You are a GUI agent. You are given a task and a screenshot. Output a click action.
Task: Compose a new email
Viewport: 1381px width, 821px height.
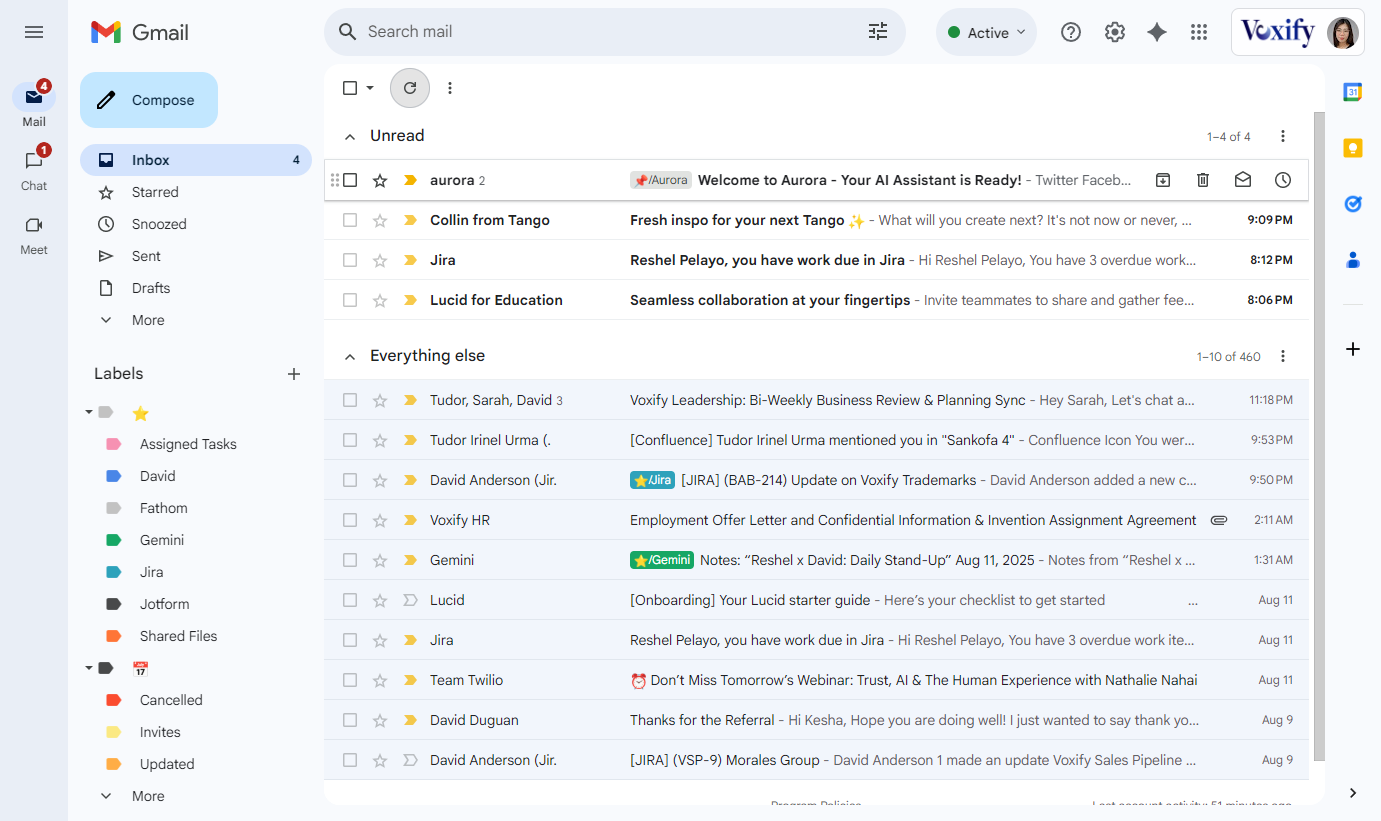[149, 100]
